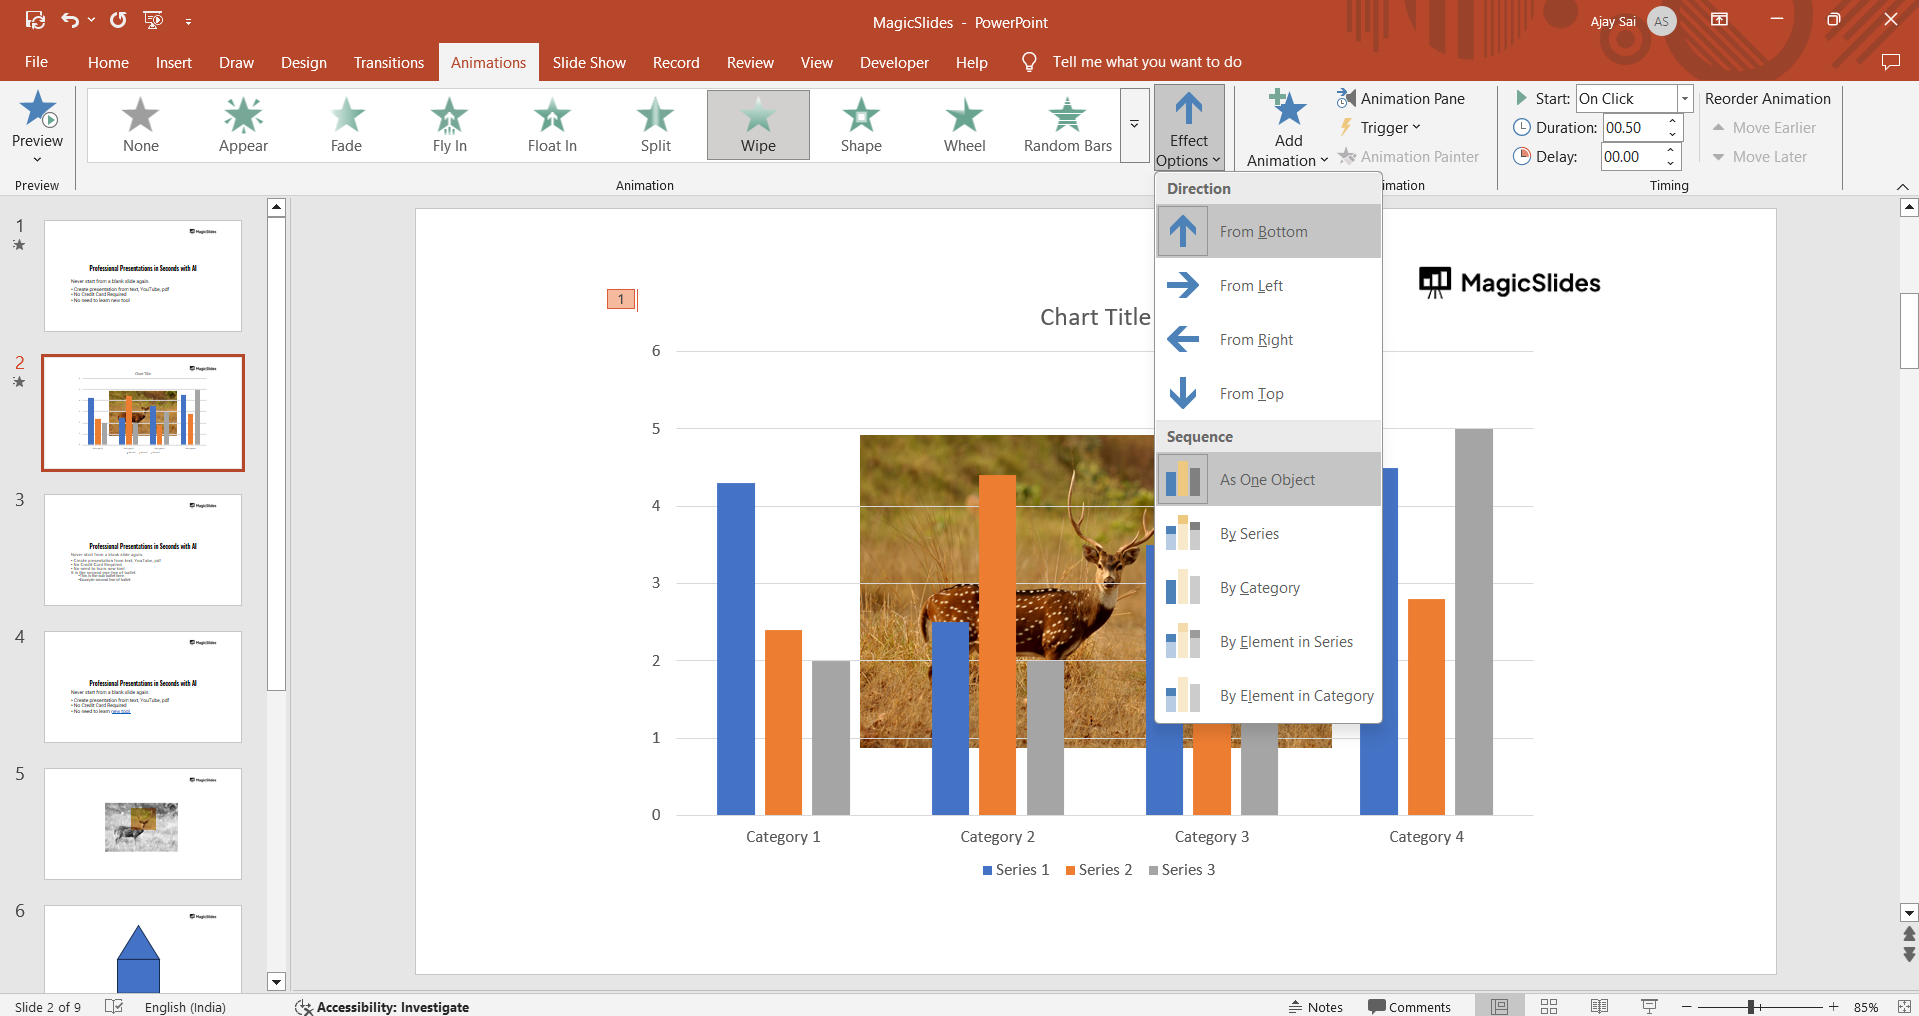
Task: Open Ribbon Display Options
Action: (x=1720, y=20)
